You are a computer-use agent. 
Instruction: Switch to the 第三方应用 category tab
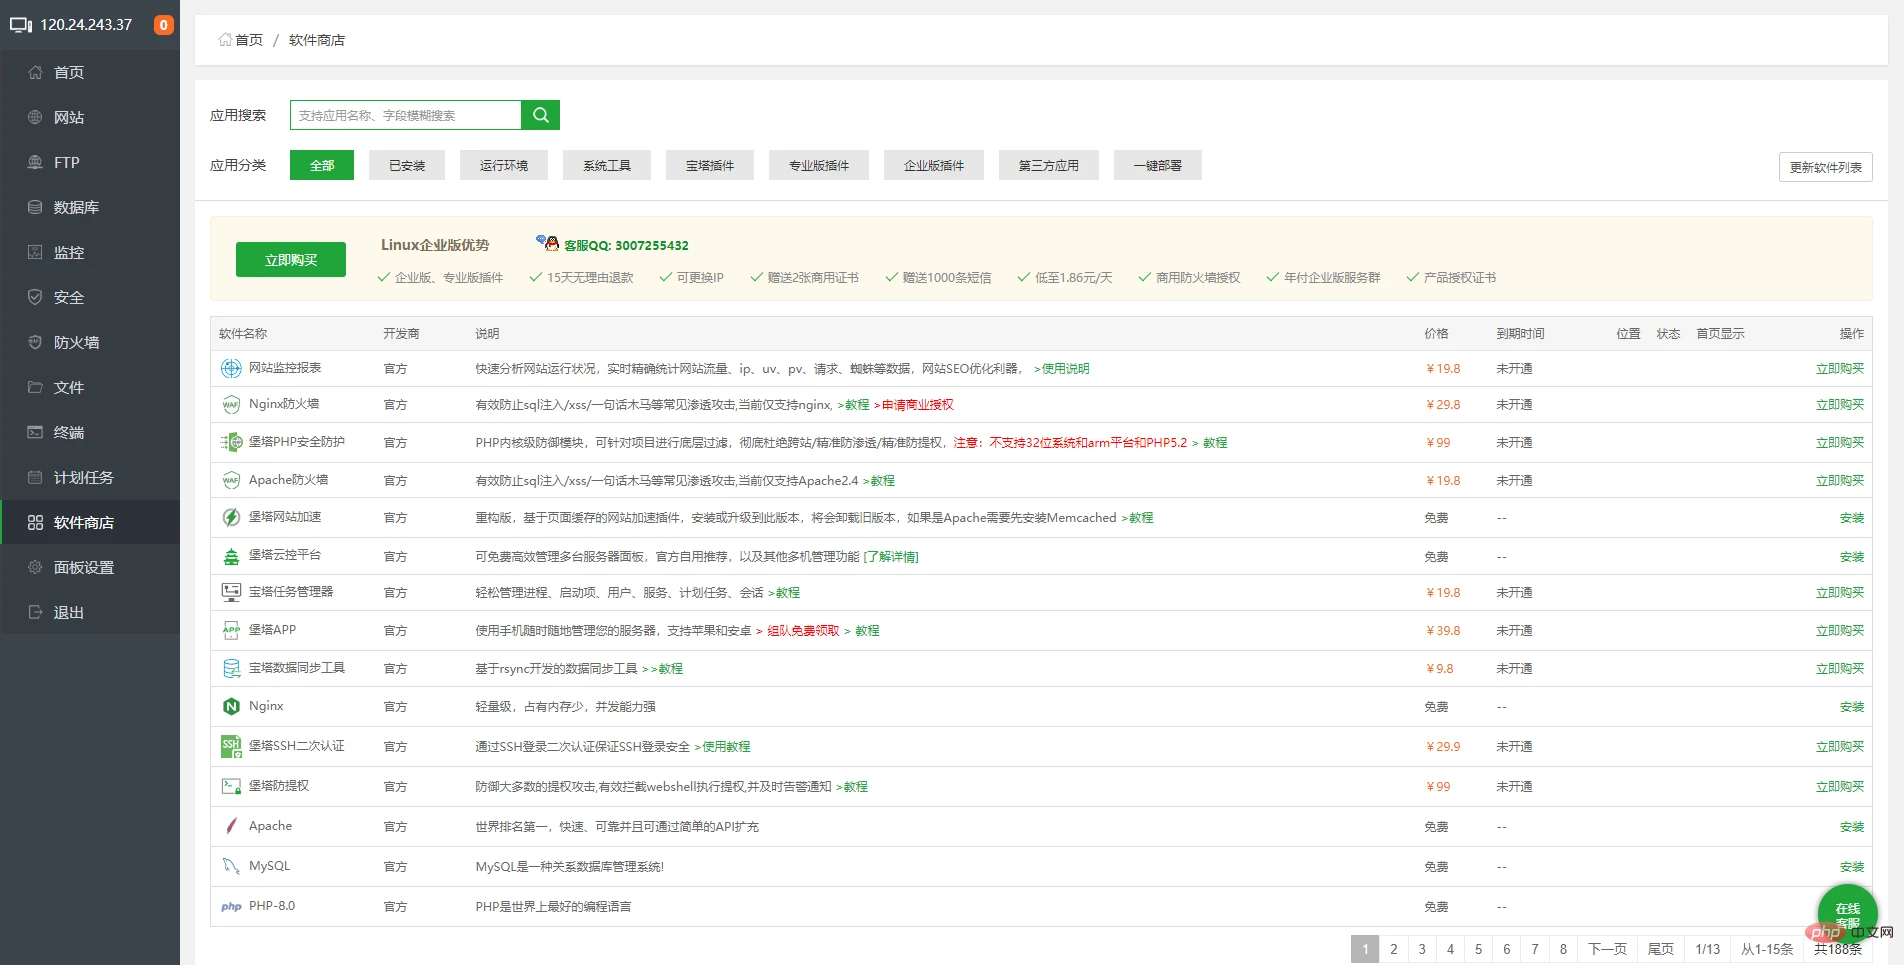pyautogui.click(x=1049, y=165)
